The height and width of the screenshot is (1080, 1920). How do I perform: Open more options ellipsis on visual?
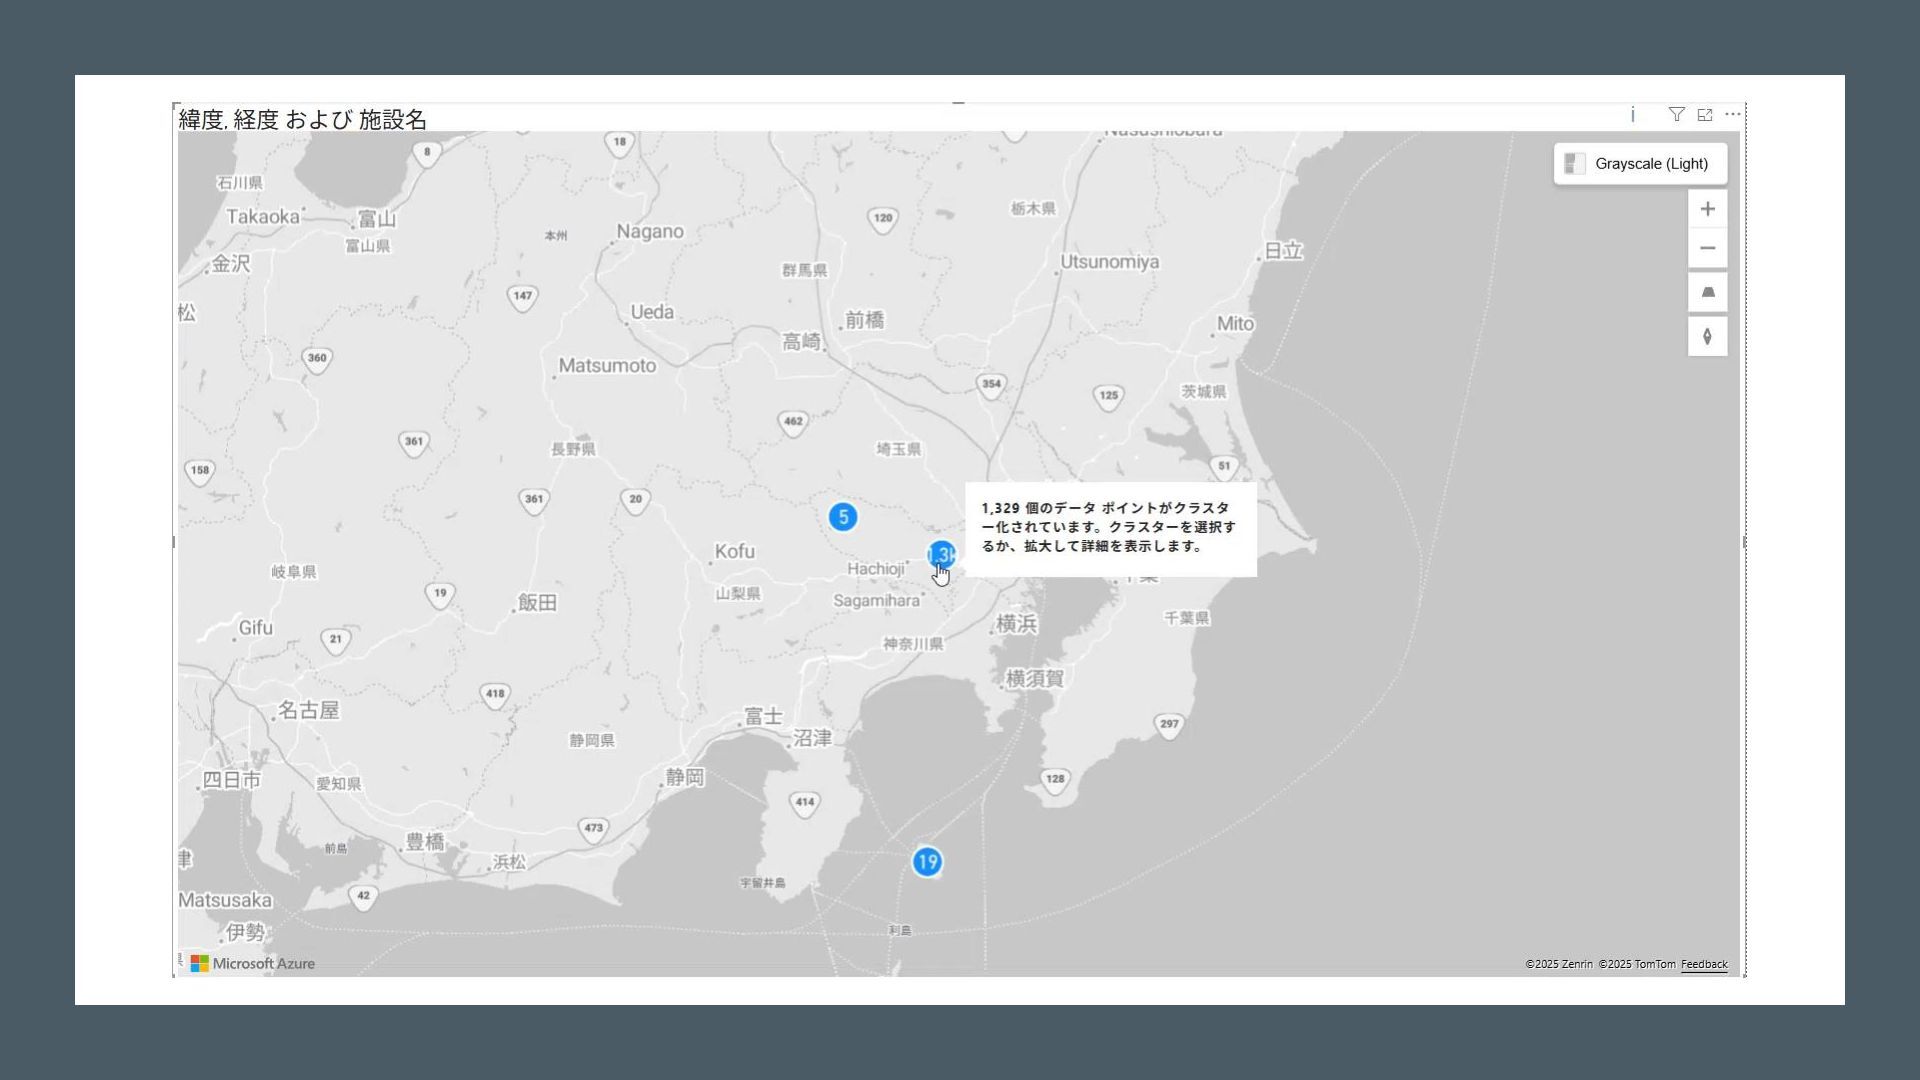point(1733,115)
